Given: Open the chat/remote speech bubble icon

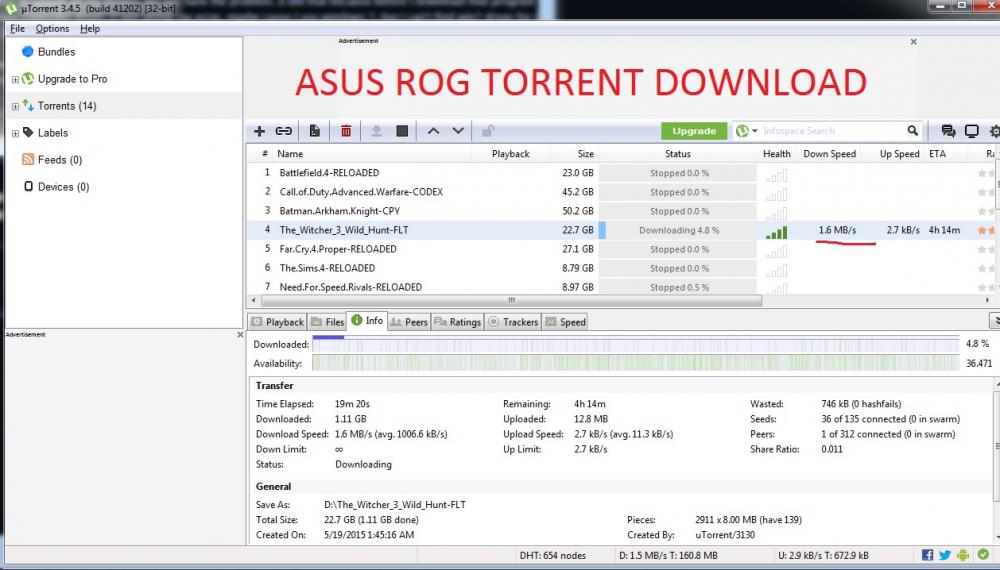Looking at the screenshot, I should point(948,131).
